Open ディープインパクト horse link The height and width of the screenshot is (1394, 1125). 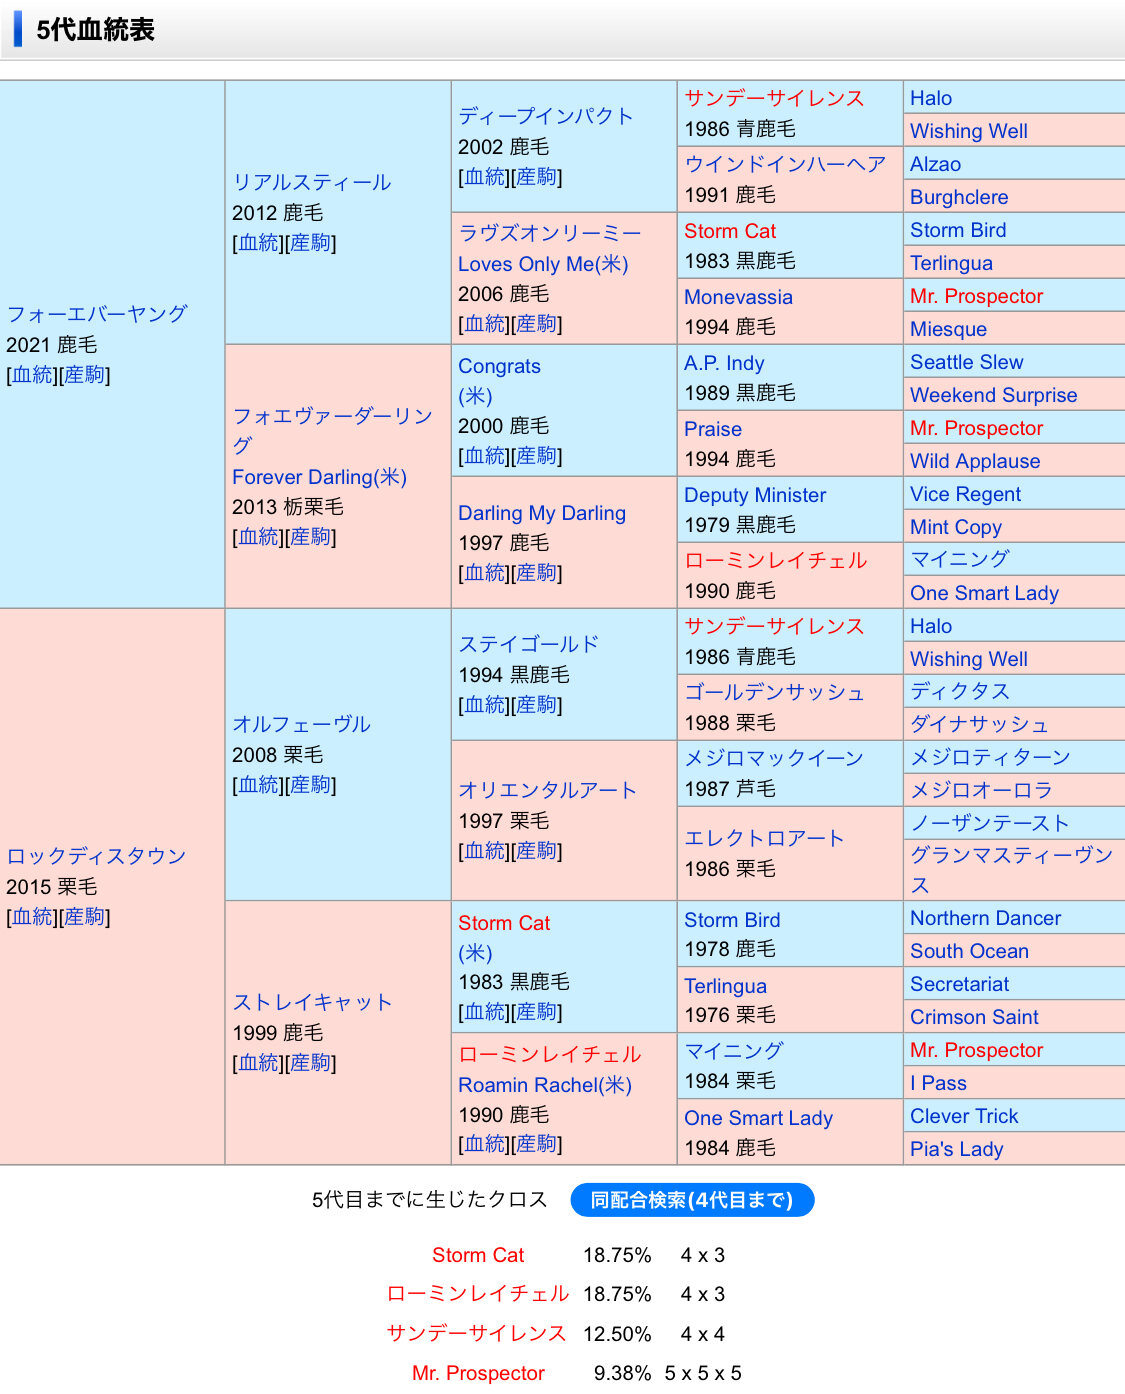pos(546,116)
